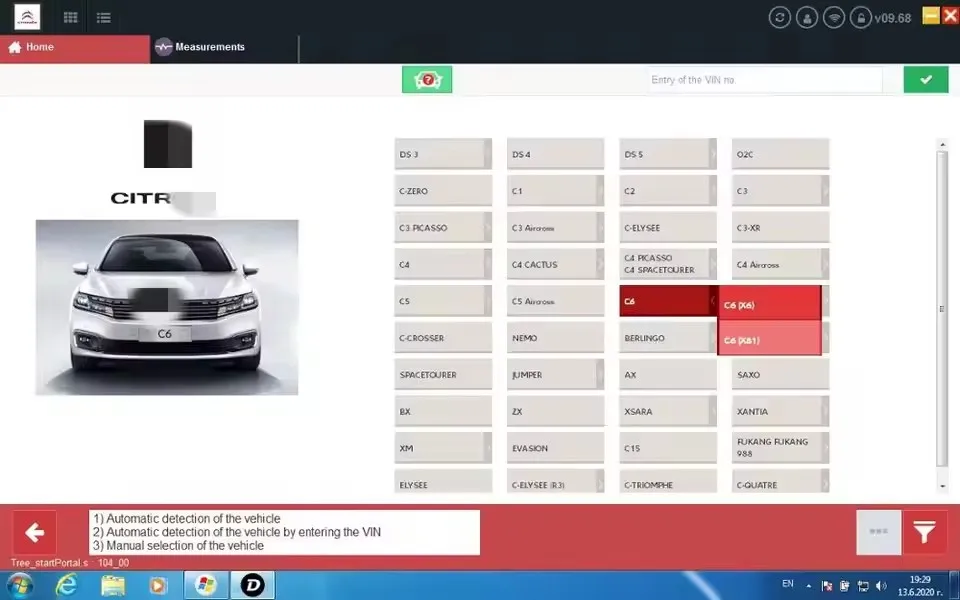Click the green license plate detection icon
The image size is (960, 600).
[427, 79]
